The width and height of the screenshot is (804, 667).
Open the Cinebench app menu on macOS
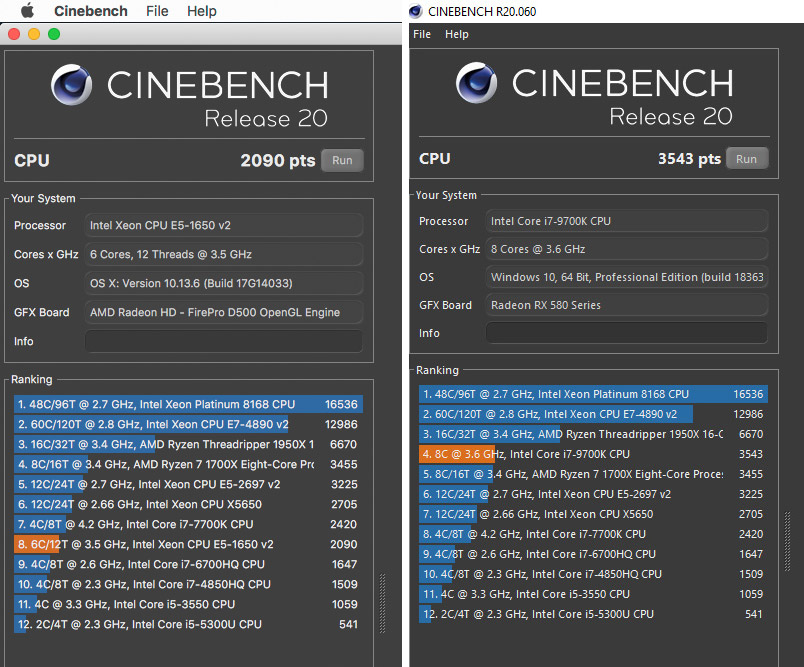click(91, 11)
